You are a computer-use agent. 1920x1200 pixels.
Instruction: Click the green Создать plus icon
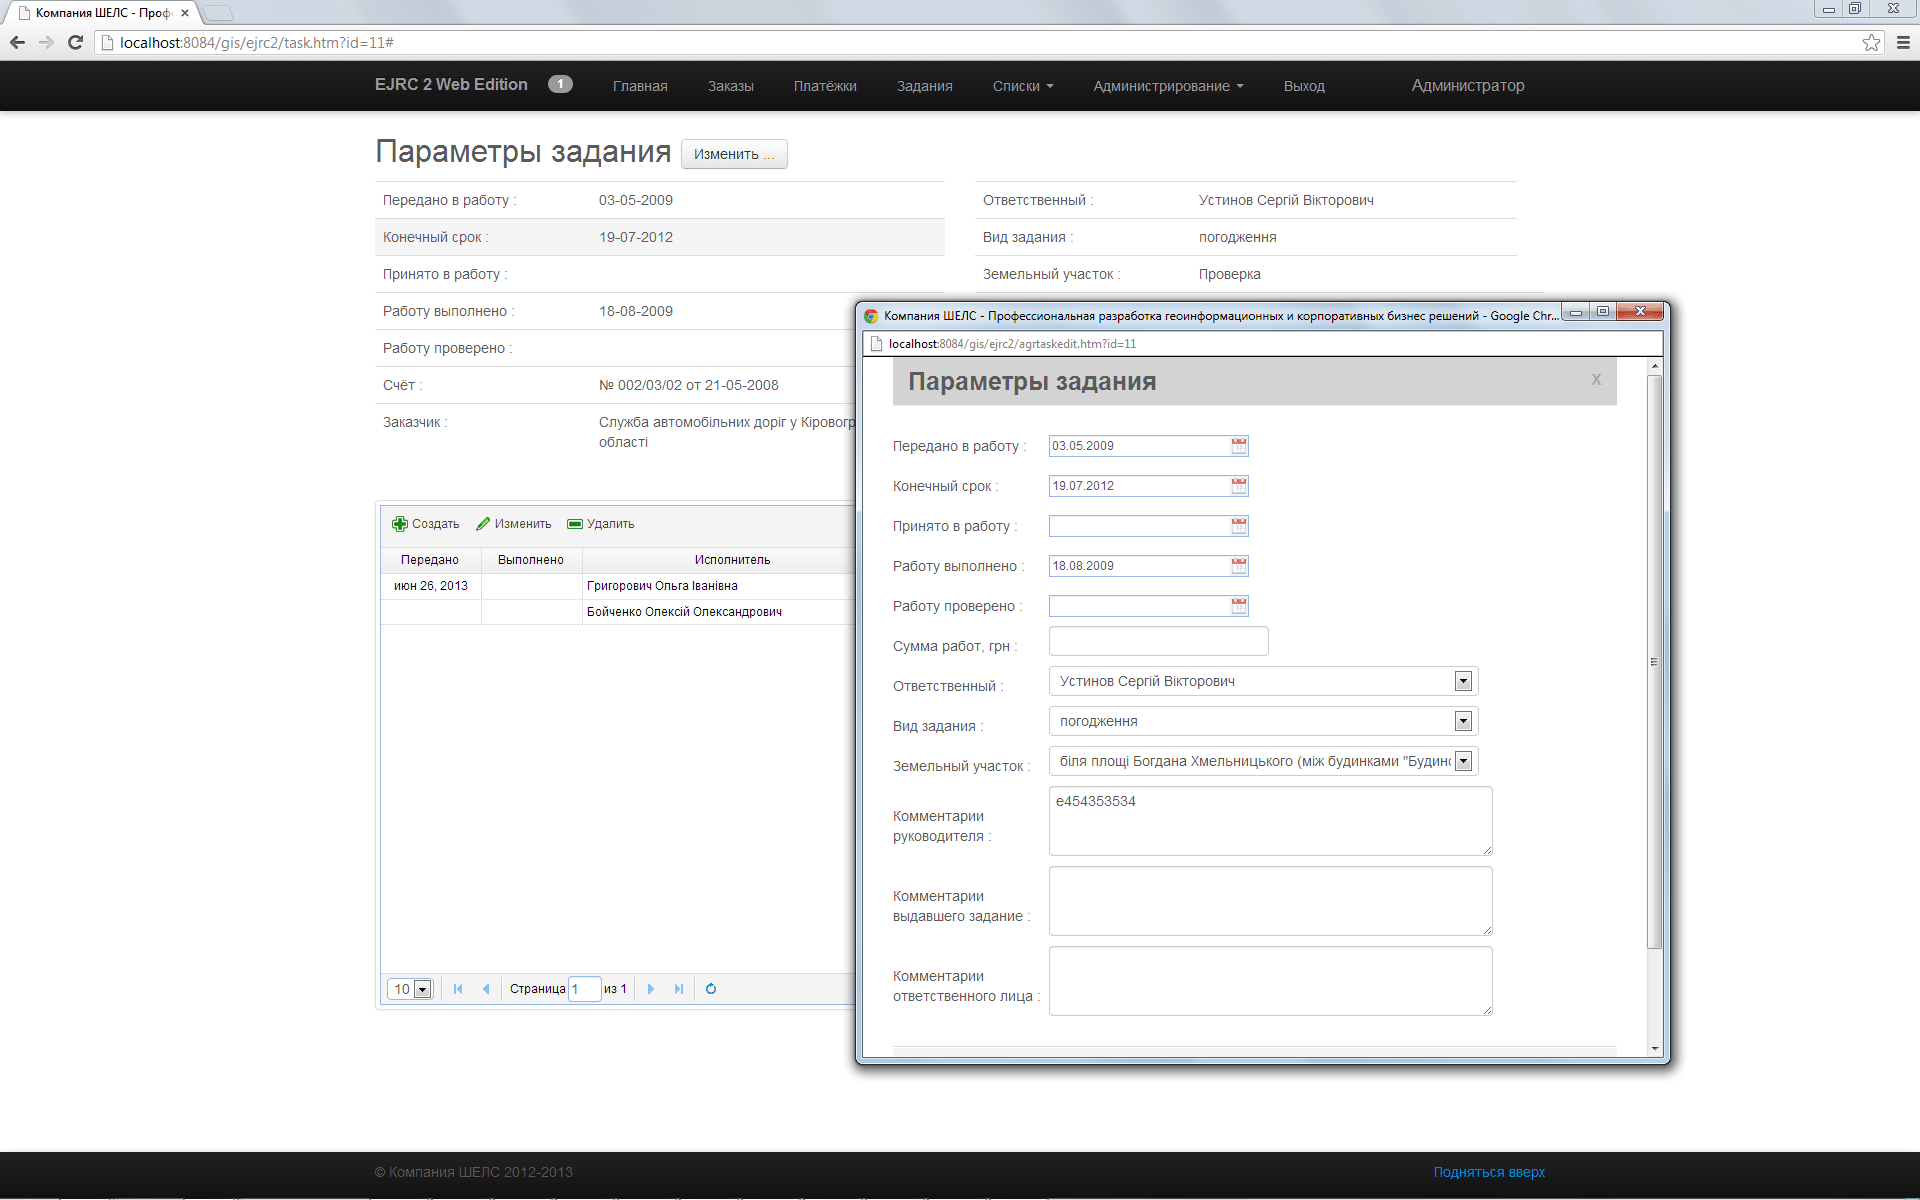coord(400,524)
